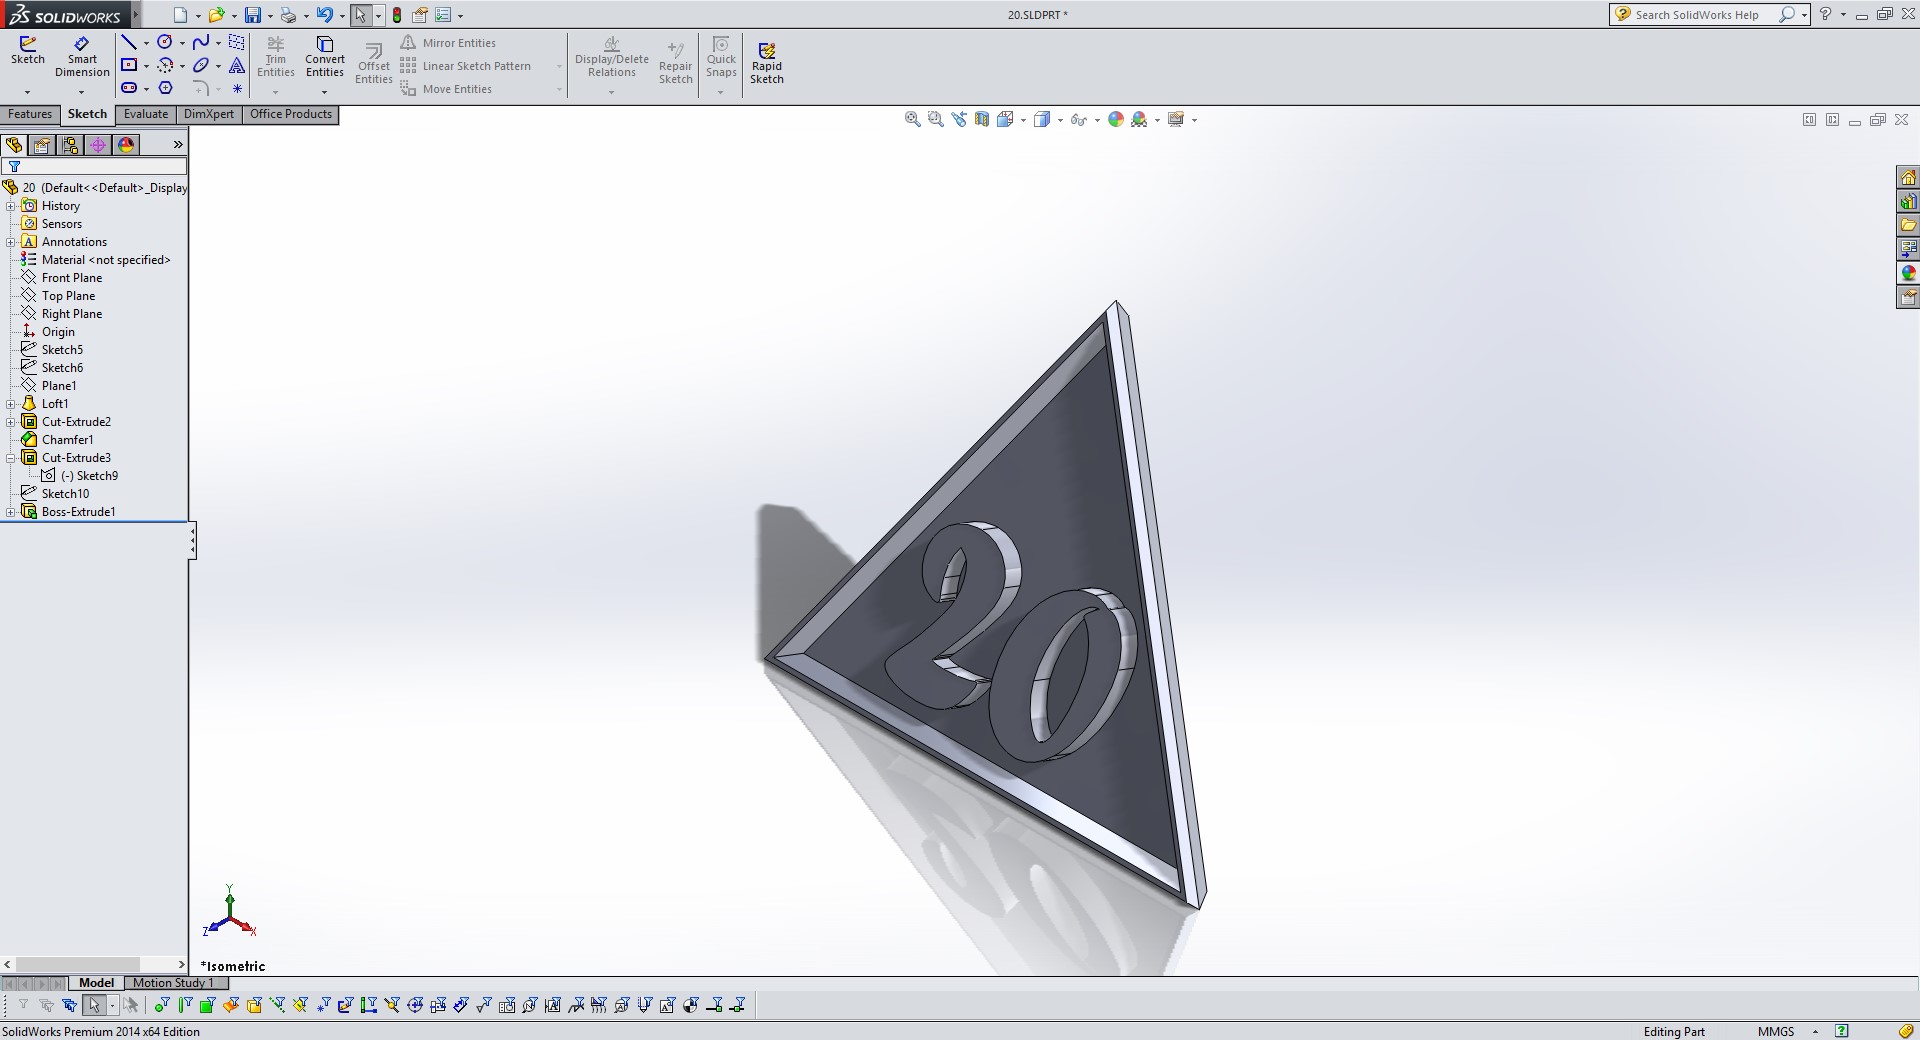Viewport: 1920px width, 1040px height.
Task: Click the Zoom to Fit icon
Action: click(912, 119)
